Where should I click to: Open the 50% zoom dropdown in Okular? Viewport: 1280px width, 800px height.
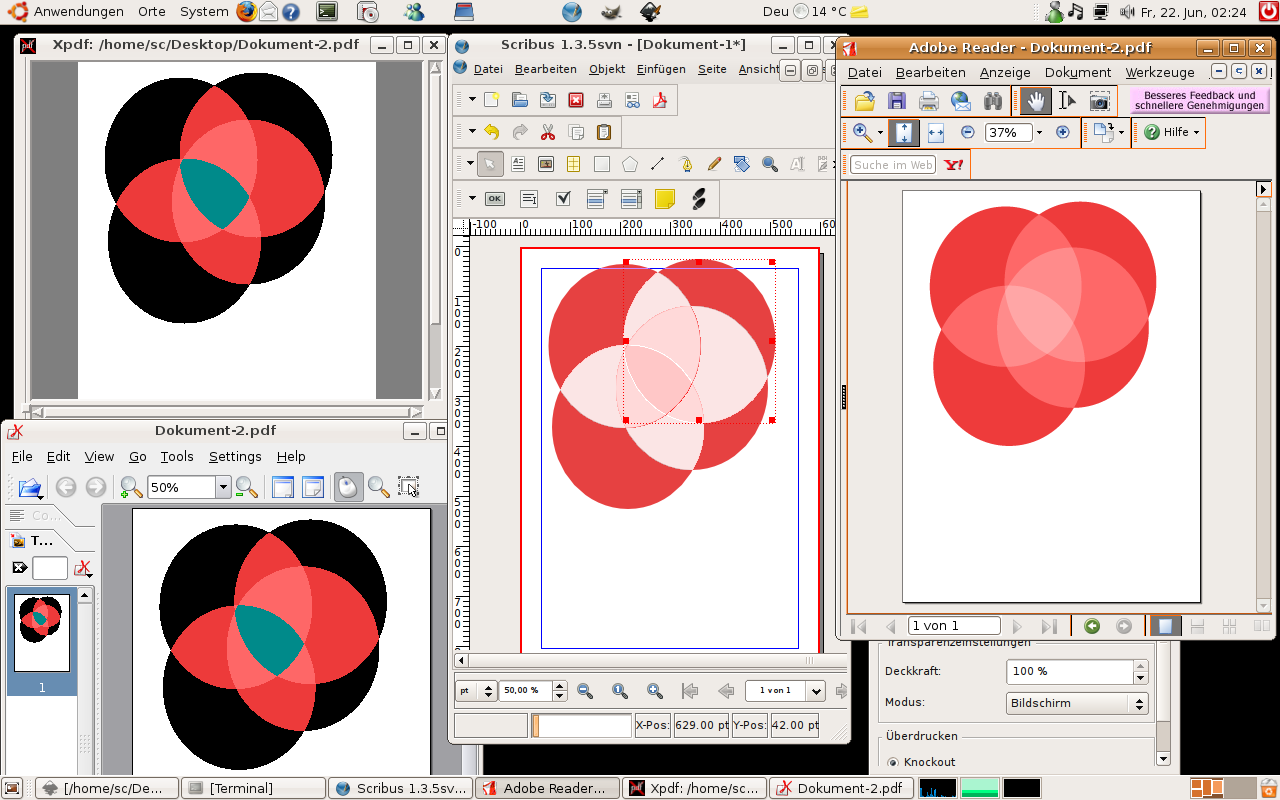(223, 487)
